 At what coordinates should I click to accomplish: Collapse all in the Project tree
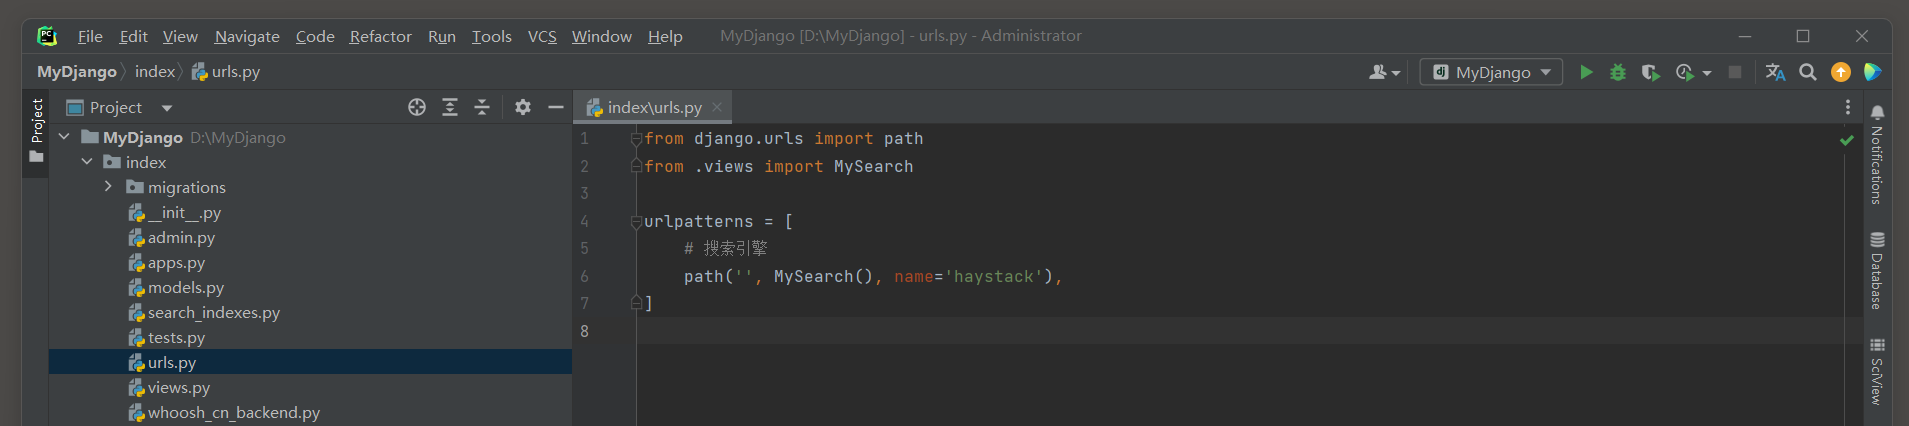[x=482, y=107]
